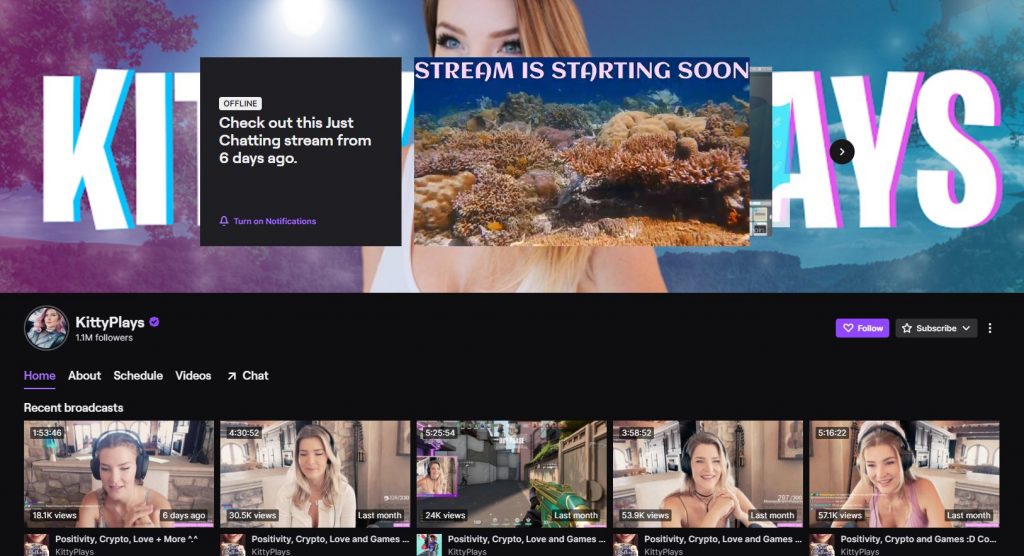Open the 1:53:46 broadcast thumbnail
The width and height of the screenshot is (1024, 556).
[119, 474]
